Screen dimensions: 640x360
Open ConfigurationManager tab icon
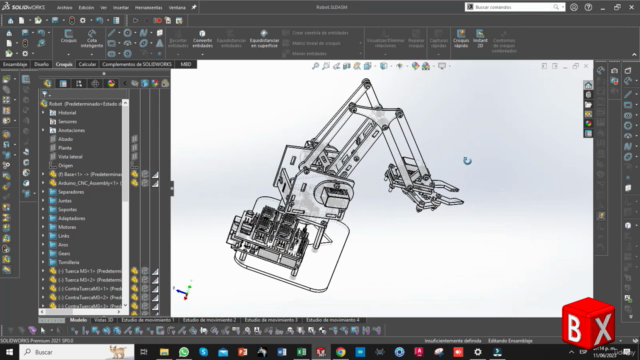[79, 83]
